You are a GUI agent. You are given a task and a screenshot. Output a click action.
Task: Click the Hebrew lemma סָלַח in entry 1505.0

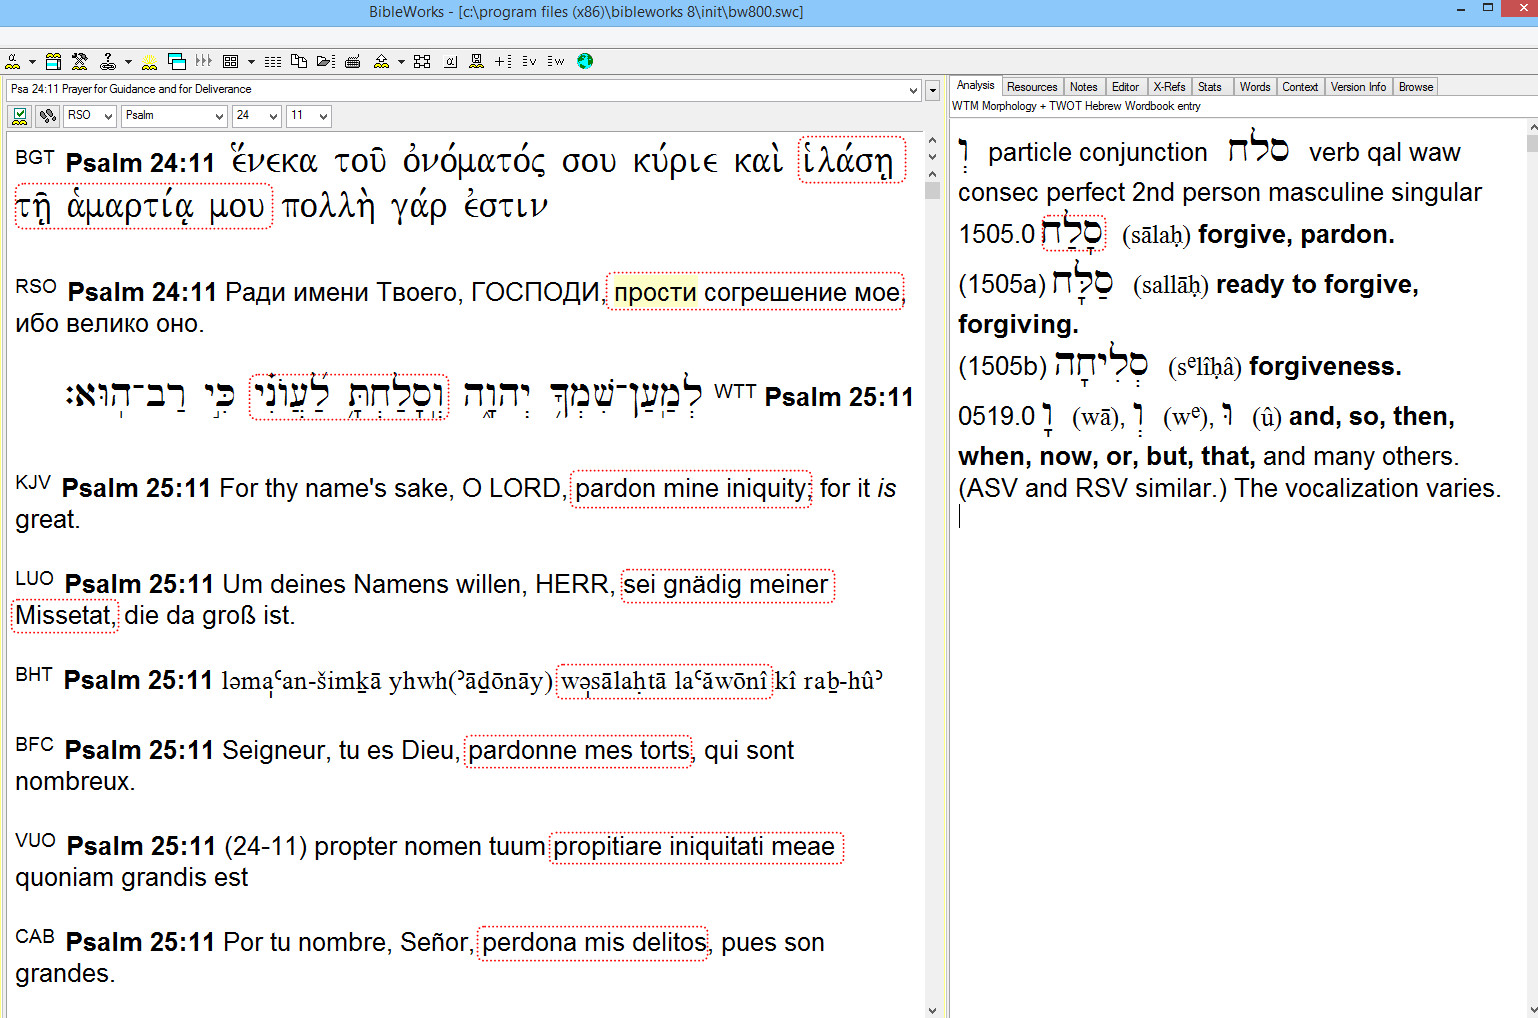coord(1073,233)
